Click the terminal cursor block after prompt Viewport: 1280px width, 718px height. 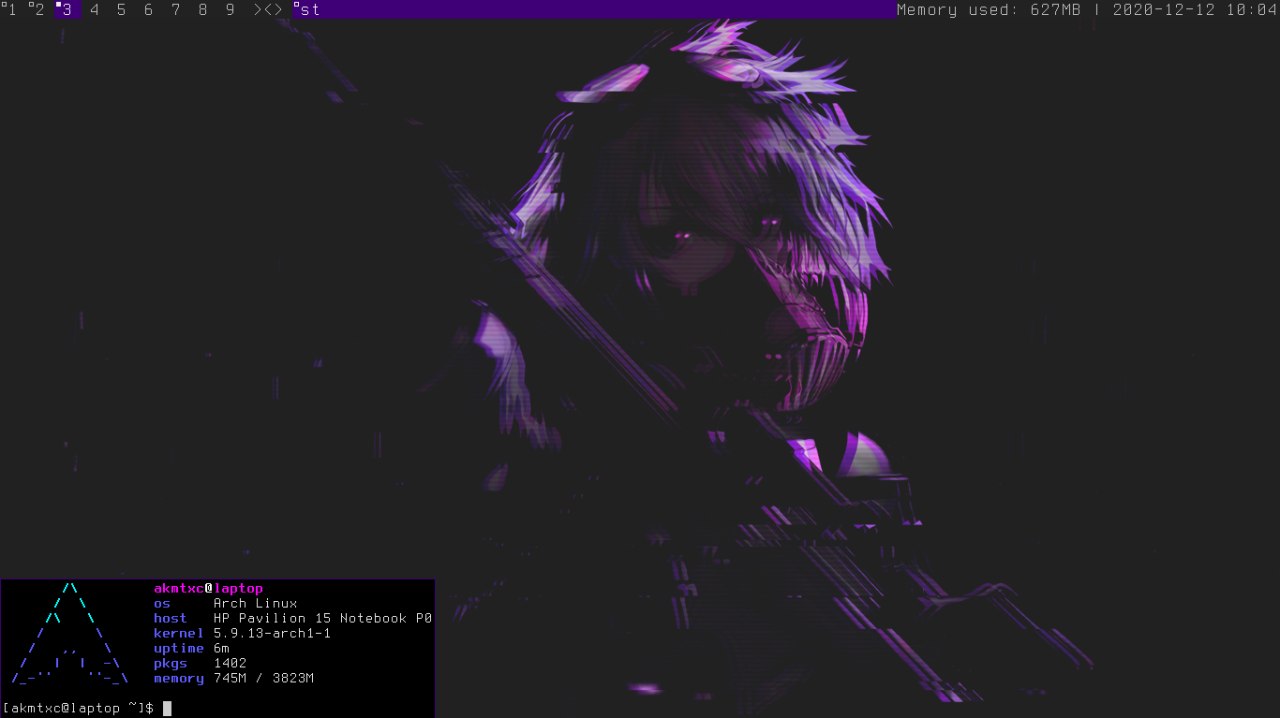tap(167, 708)
